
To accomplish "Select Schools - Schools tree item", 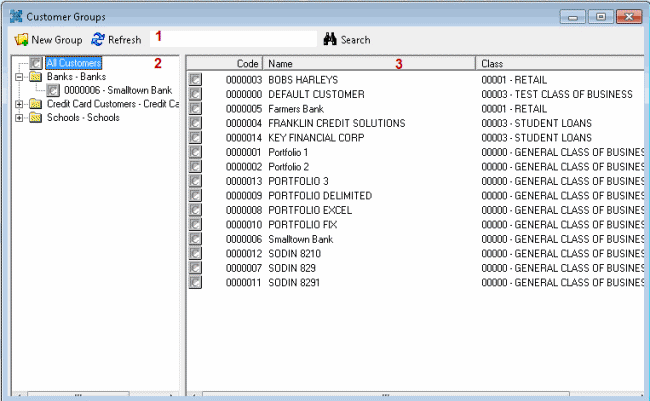I will 83,117.
